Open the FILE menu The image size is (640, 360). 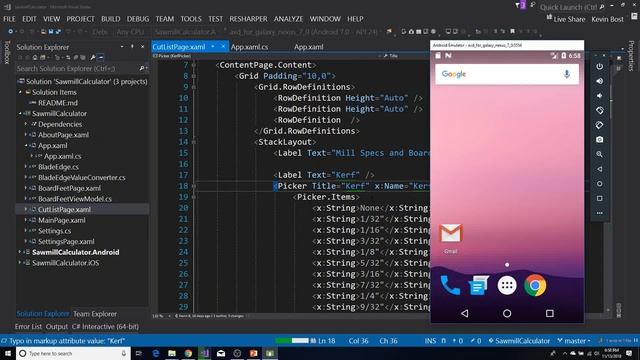[9, 19]
